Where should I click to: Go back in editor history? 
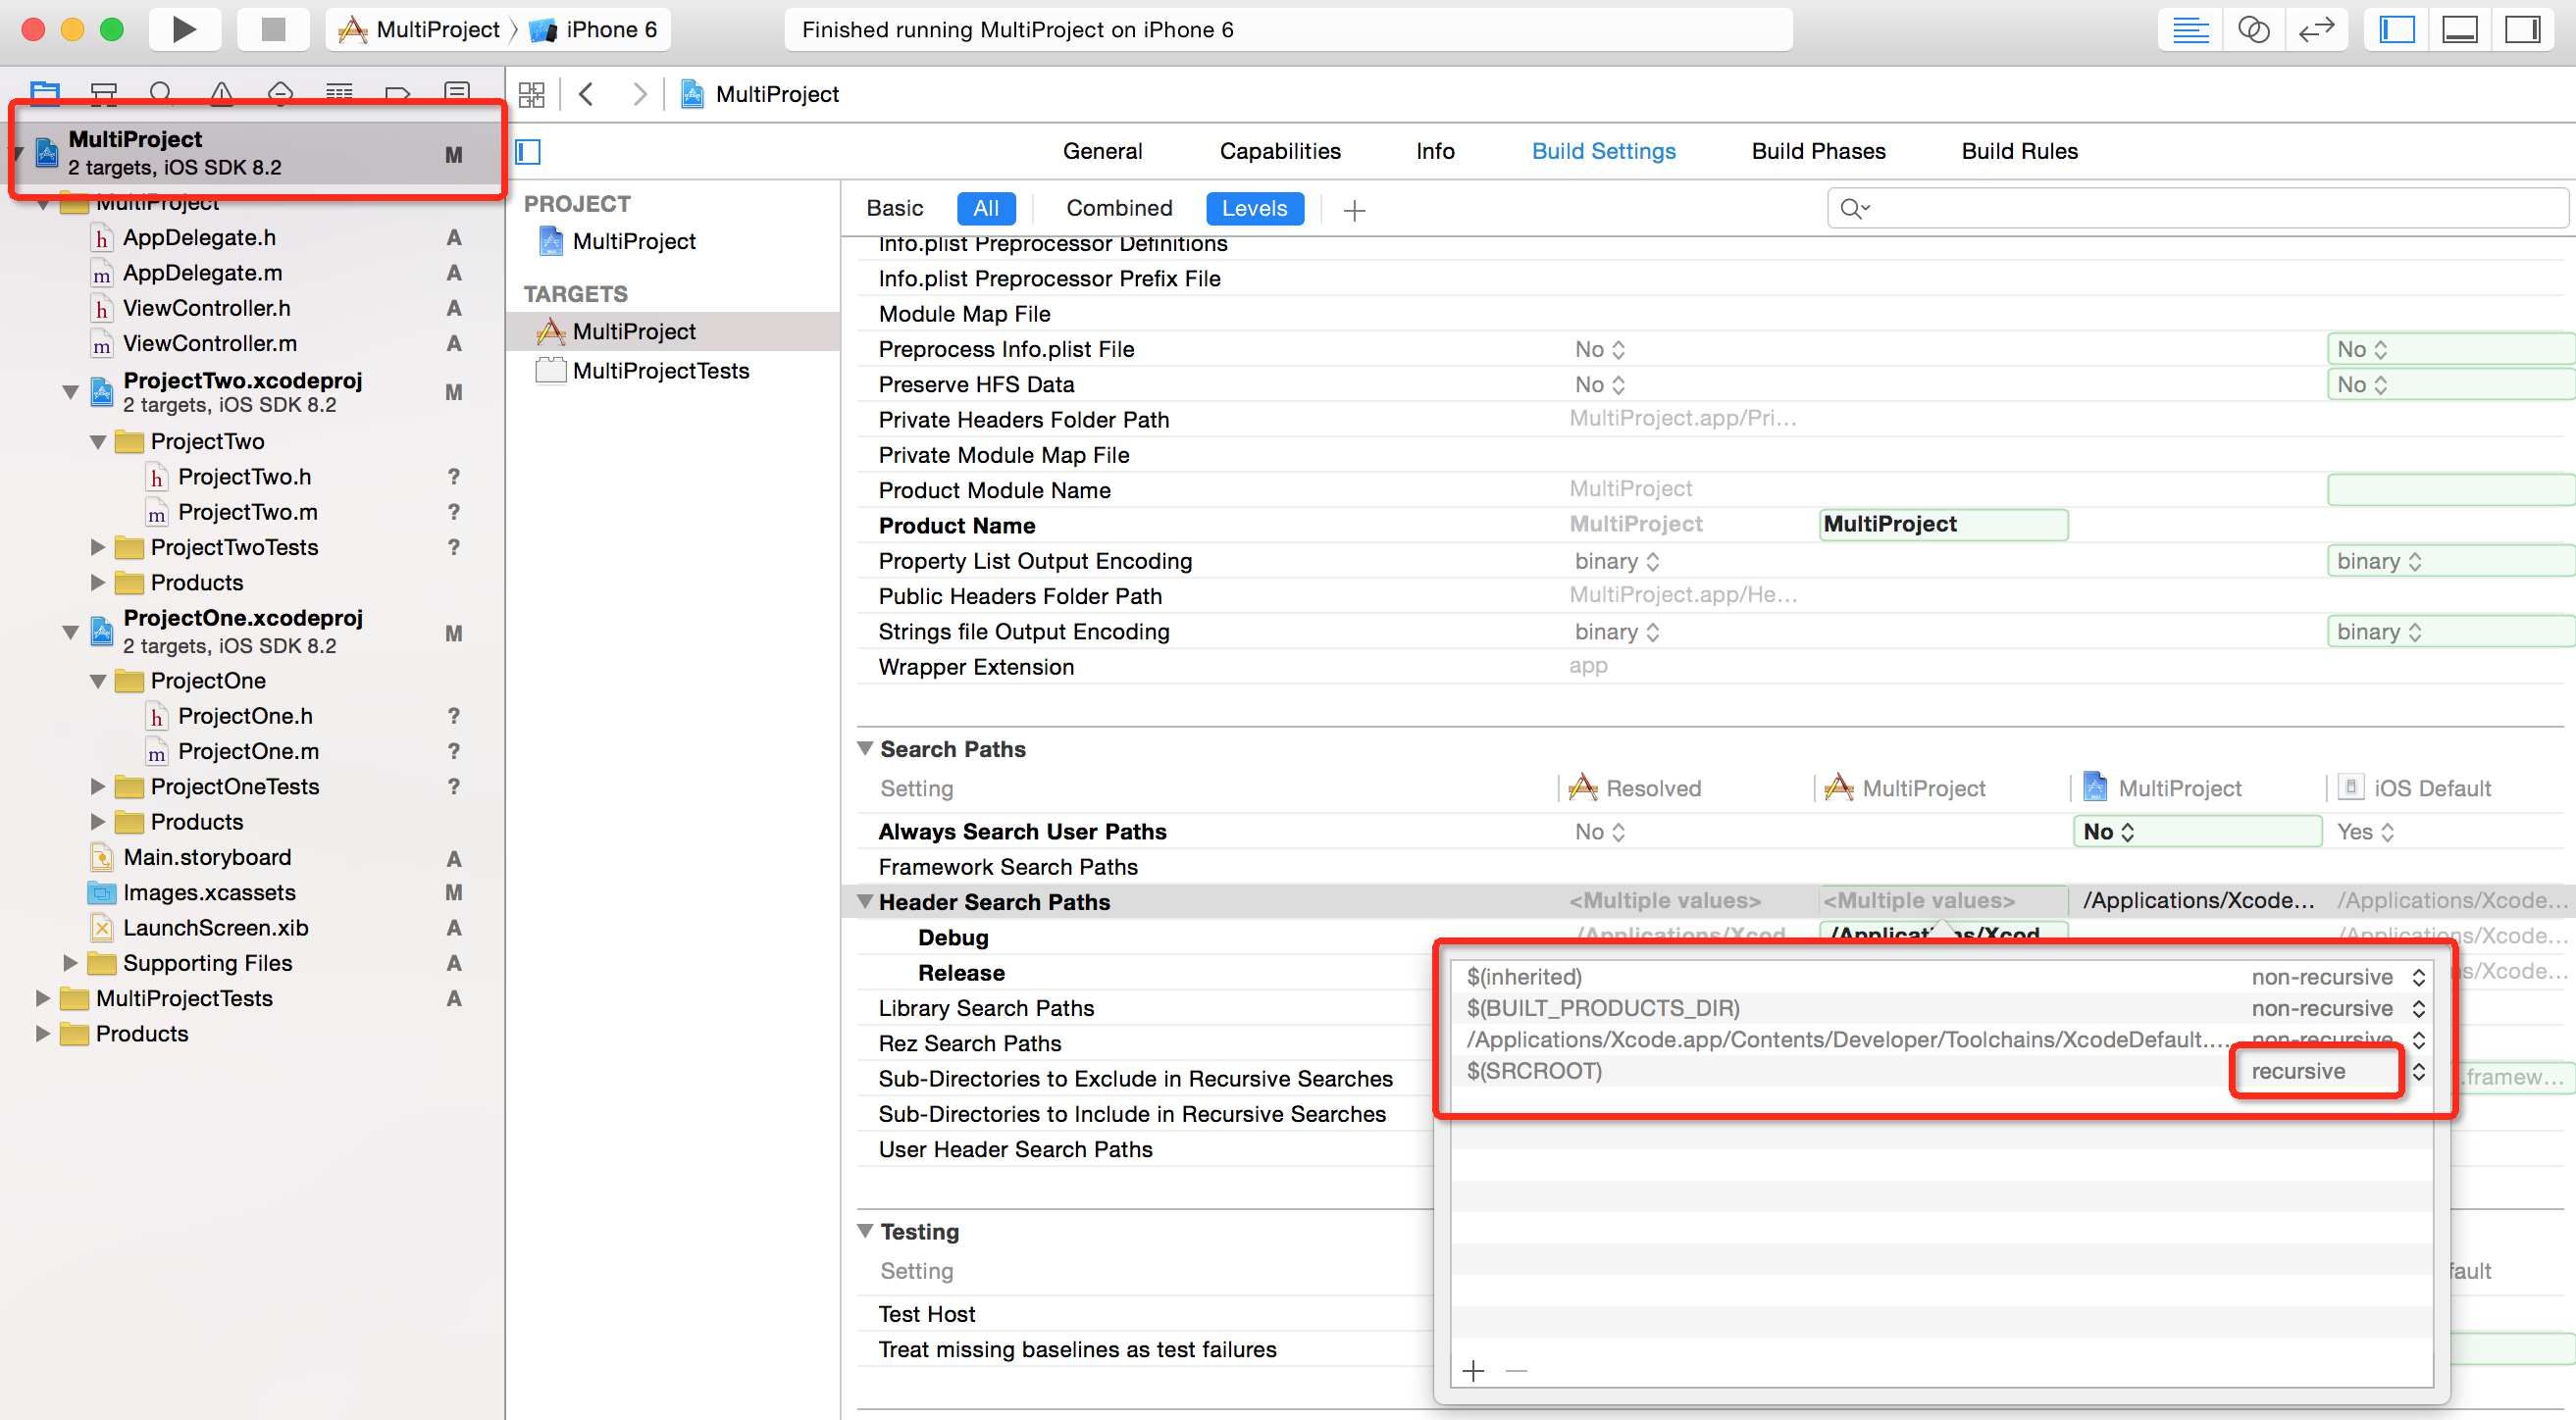pos(587,95)
